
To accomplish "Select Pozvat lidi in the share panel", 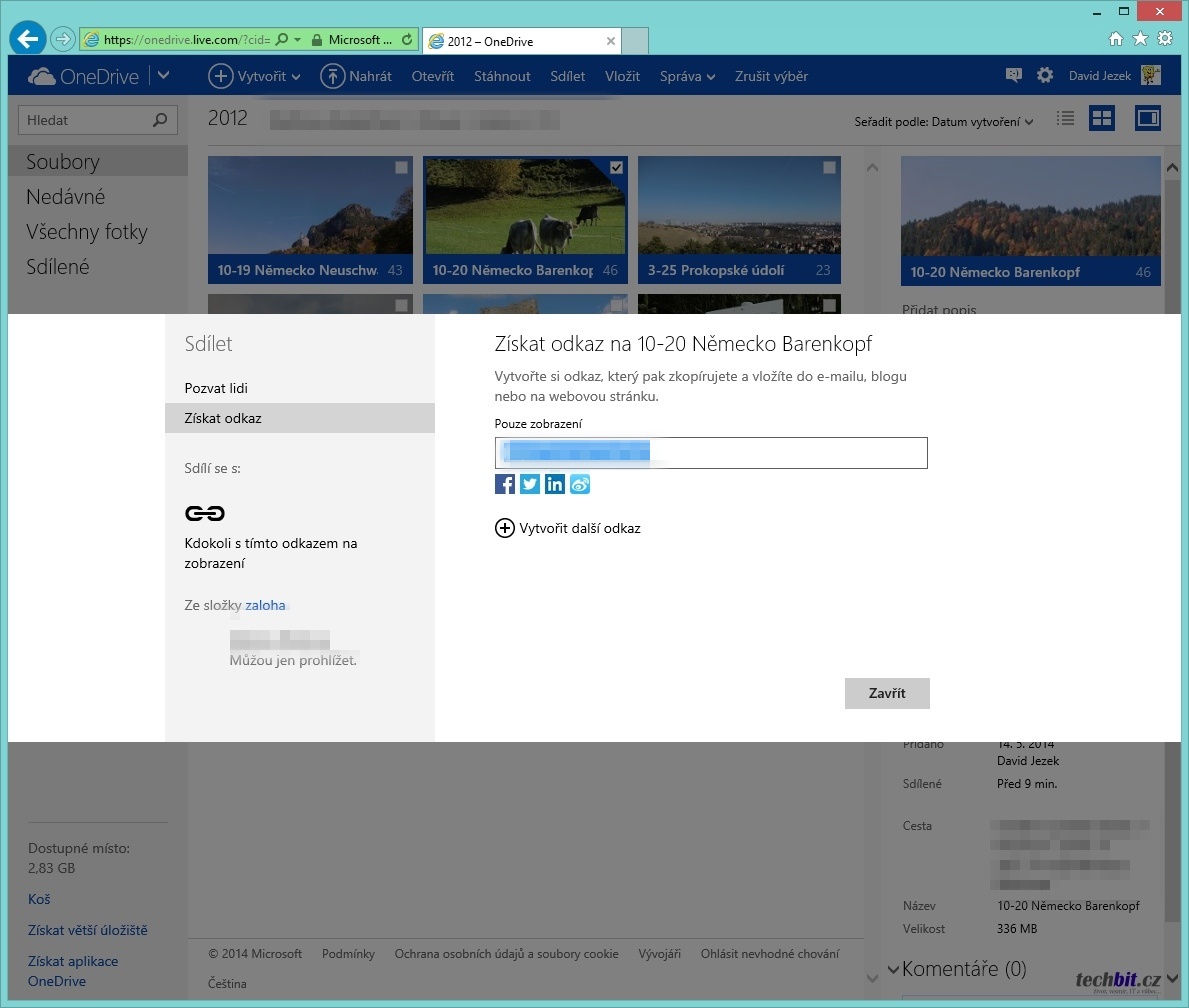I will point(216,388).
